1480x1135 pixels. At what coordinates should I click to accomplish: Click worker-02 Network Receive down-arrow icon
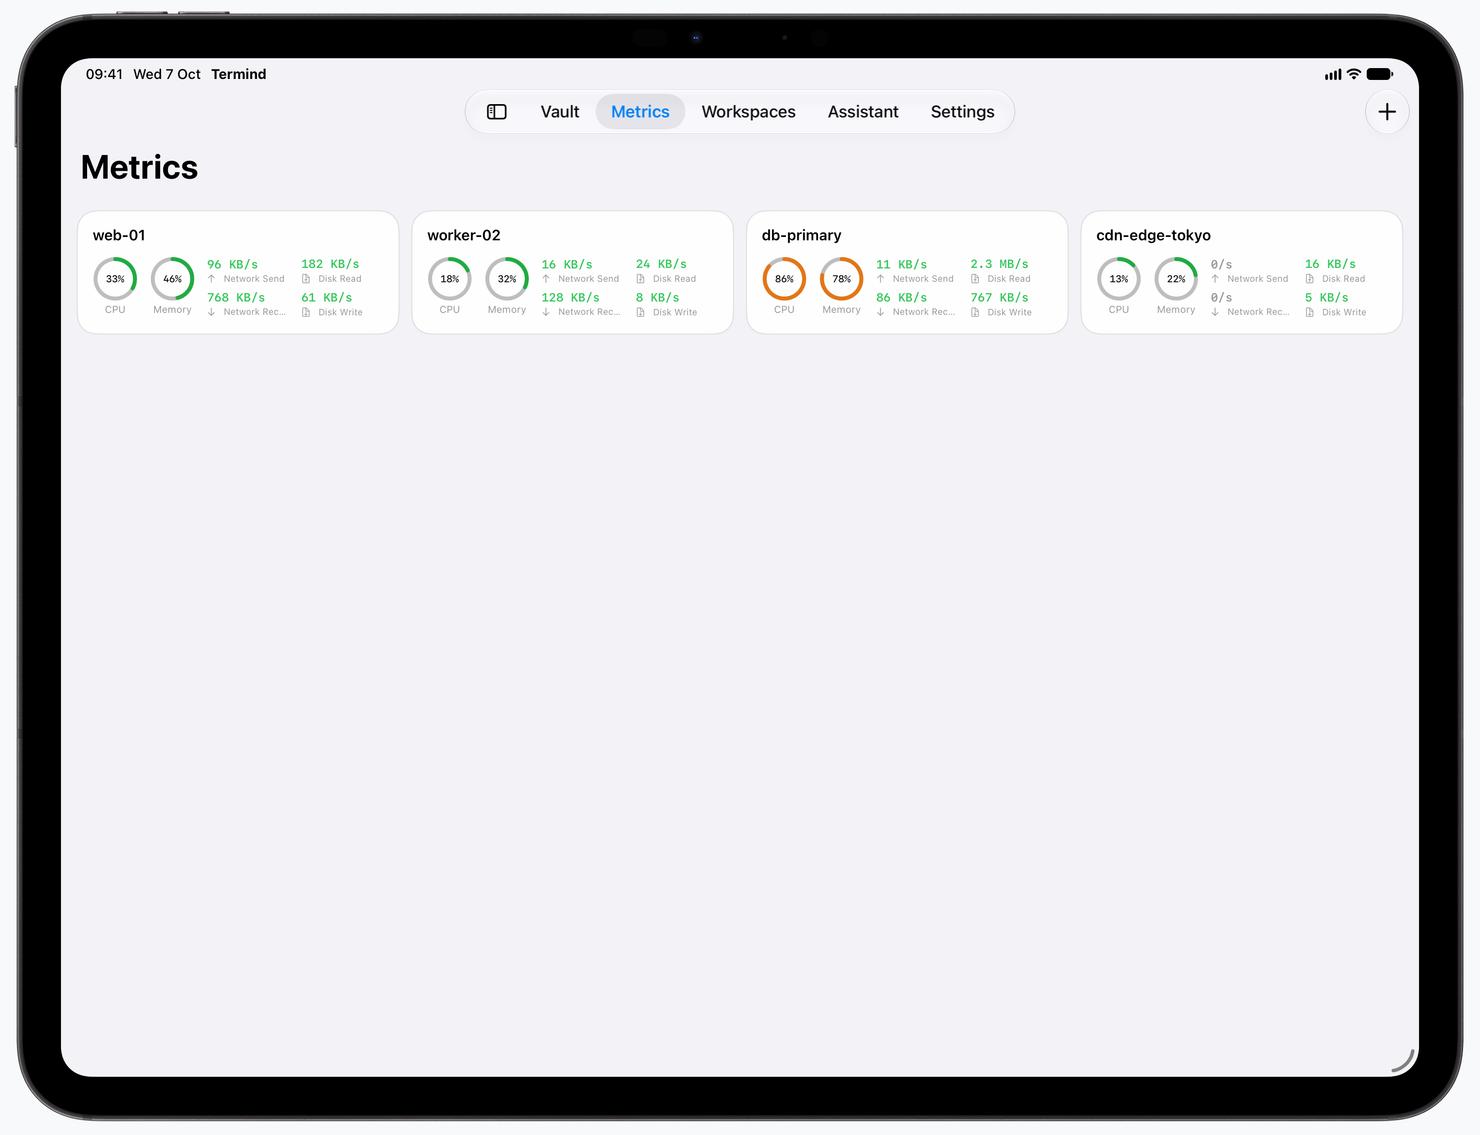click(546, 312)
